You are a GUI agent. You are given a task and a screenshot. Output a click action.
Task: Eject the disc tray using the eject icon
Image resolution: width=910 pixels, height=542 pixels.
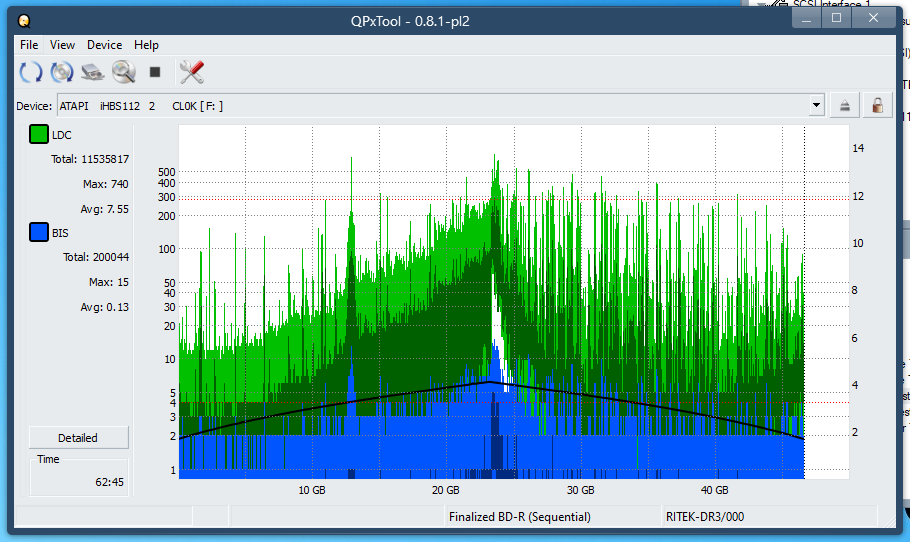[x=845, y=105]
